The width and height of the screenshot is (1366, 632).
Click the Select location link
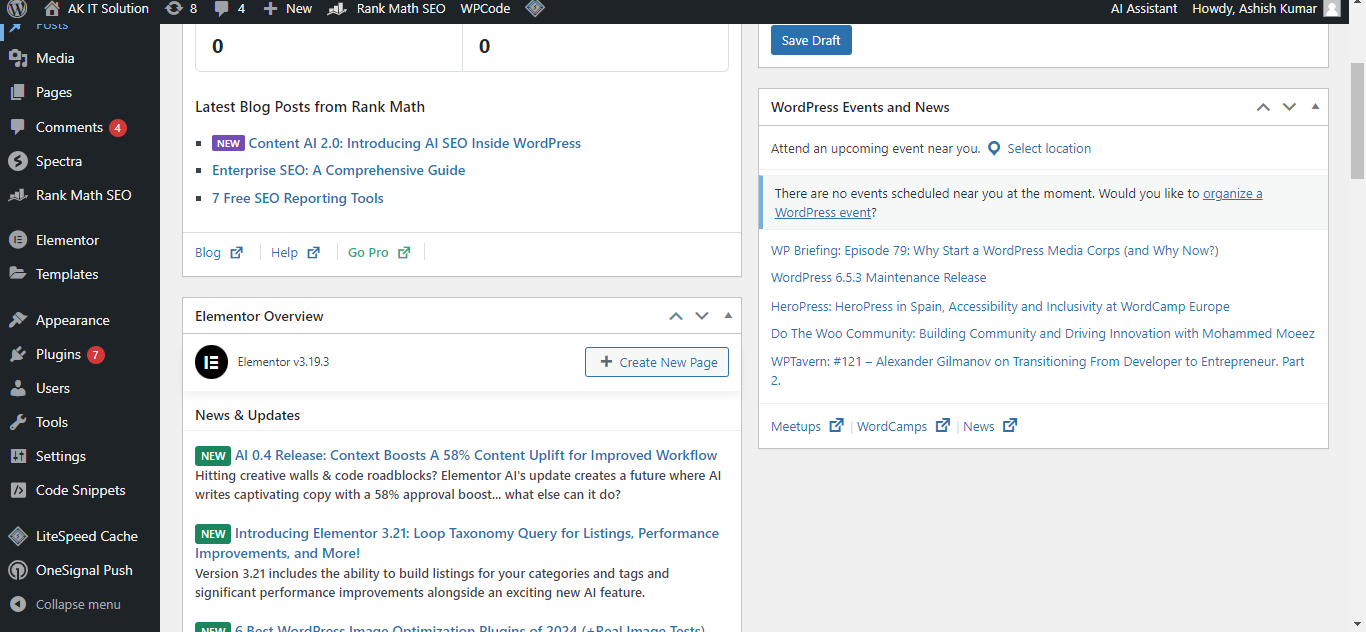click(1049, 148)
